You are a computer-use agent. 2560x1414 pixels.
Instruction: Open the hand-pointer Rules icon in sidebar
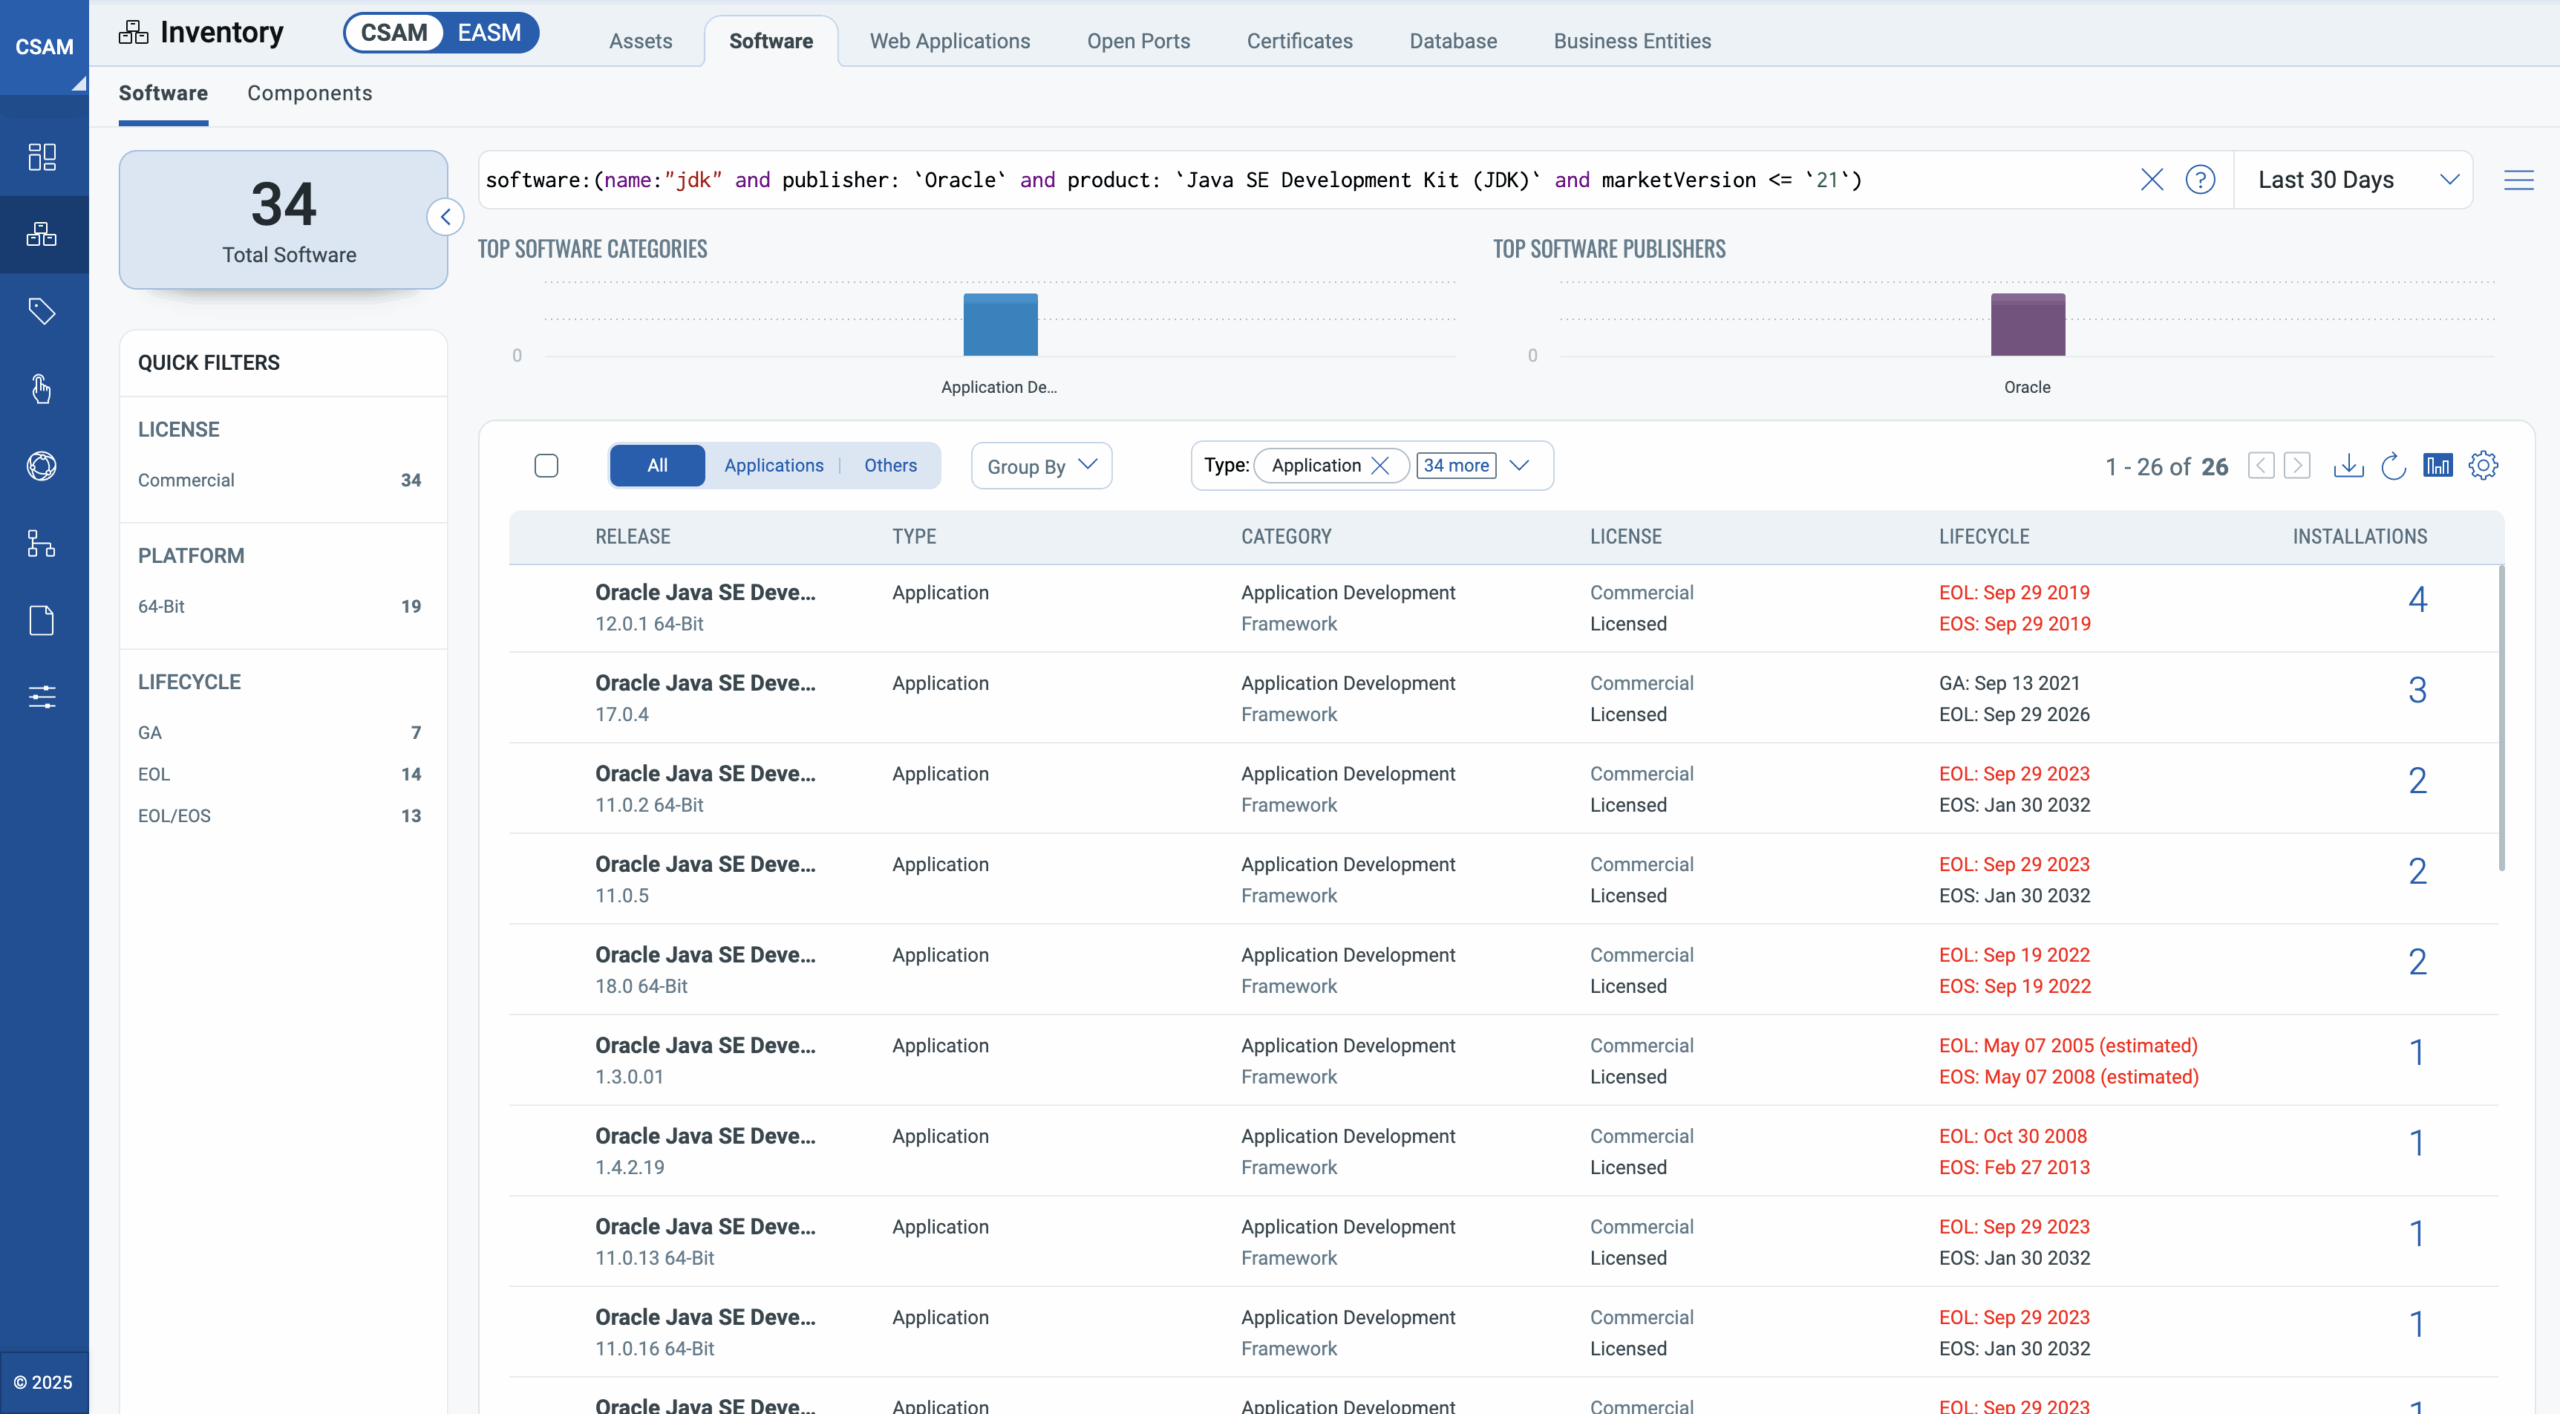[42, 388]
